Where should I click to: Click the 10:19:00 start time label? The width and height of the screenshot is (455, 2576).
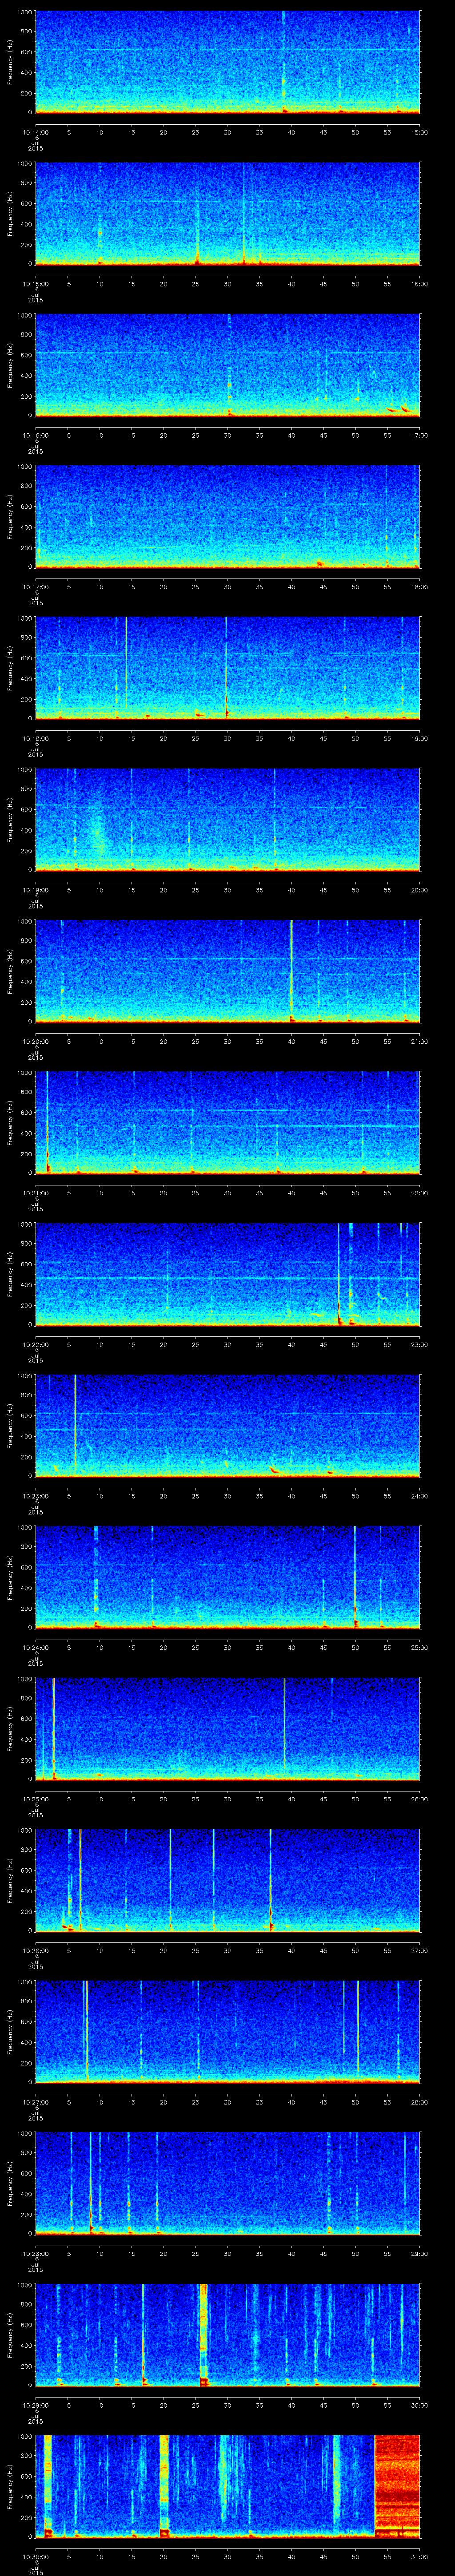[35, 890]
